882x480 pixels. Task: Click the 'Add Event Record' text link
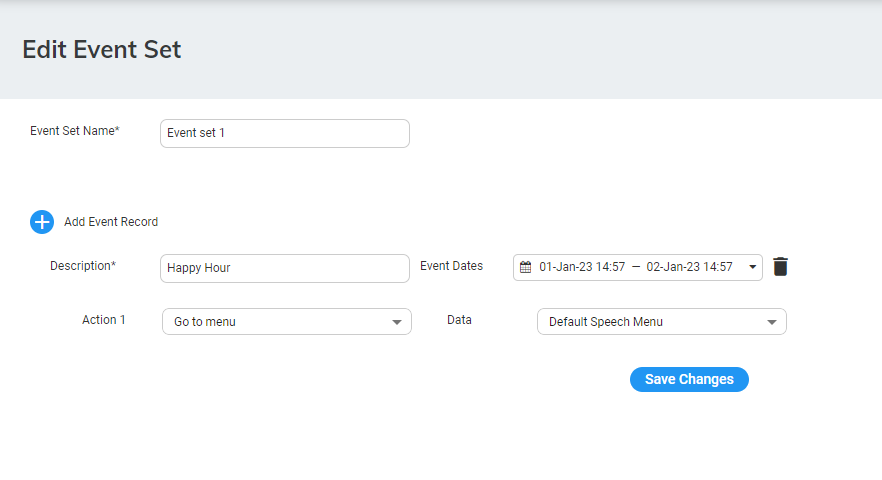click(111, 222)
